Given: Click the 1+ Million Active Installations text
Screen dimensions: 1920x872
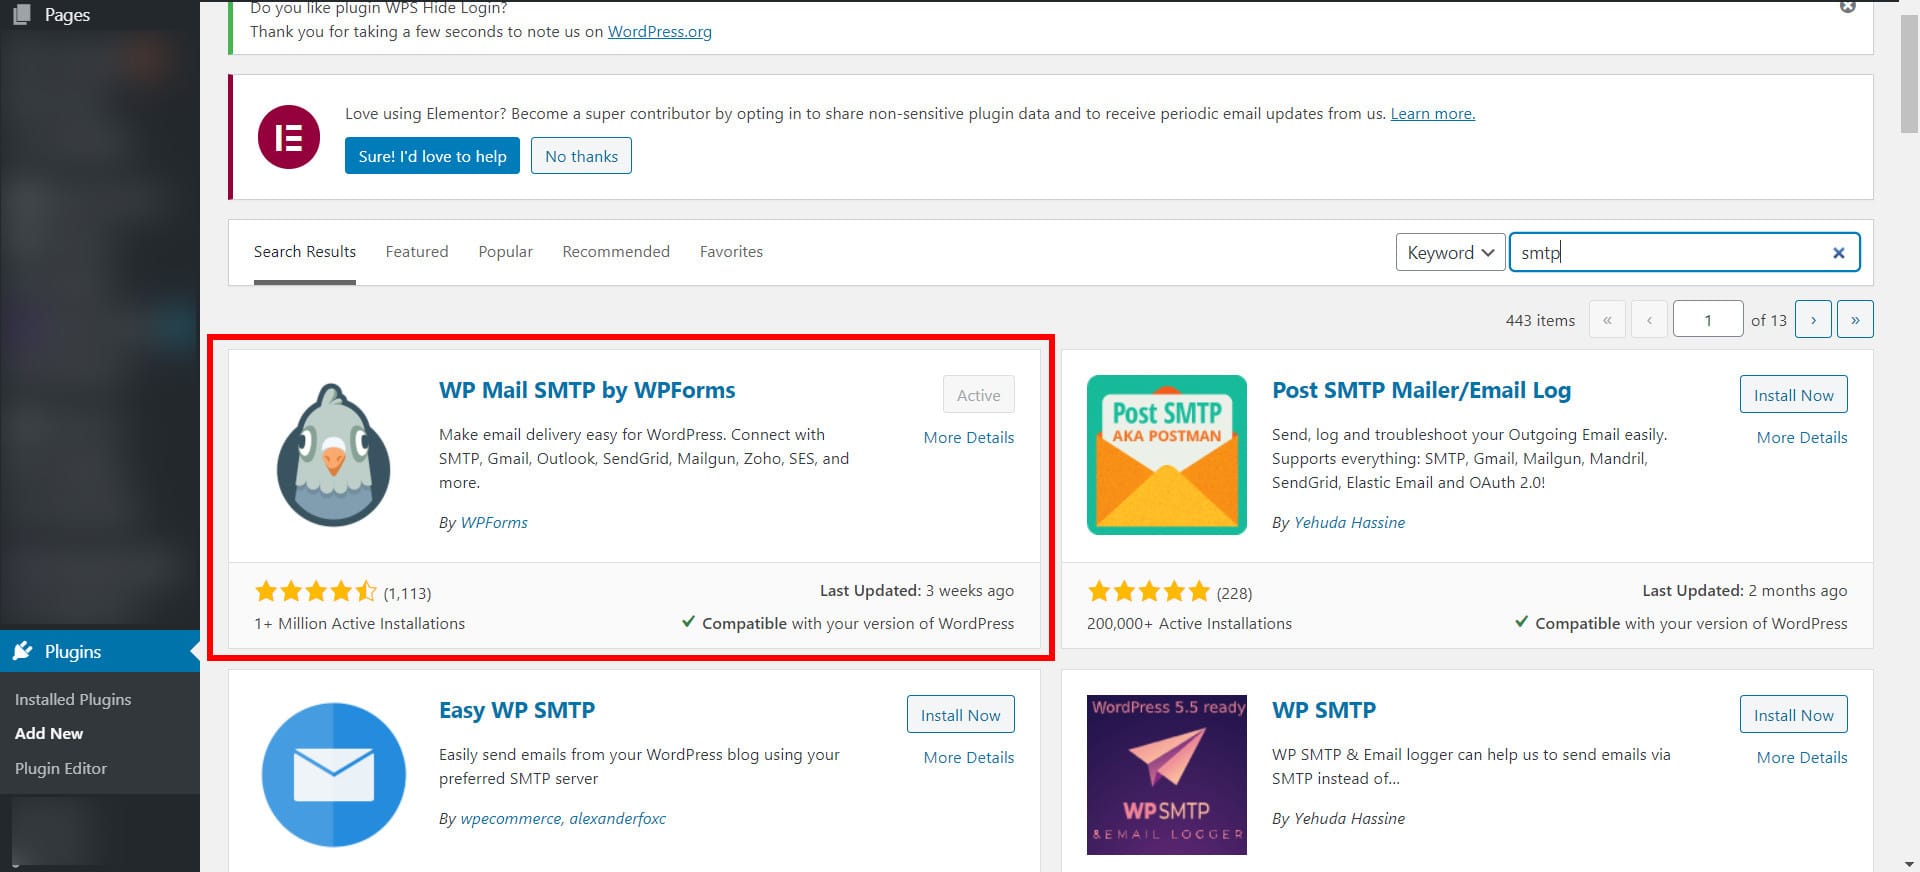Looking at the screenshot, I should coord(359,624).
